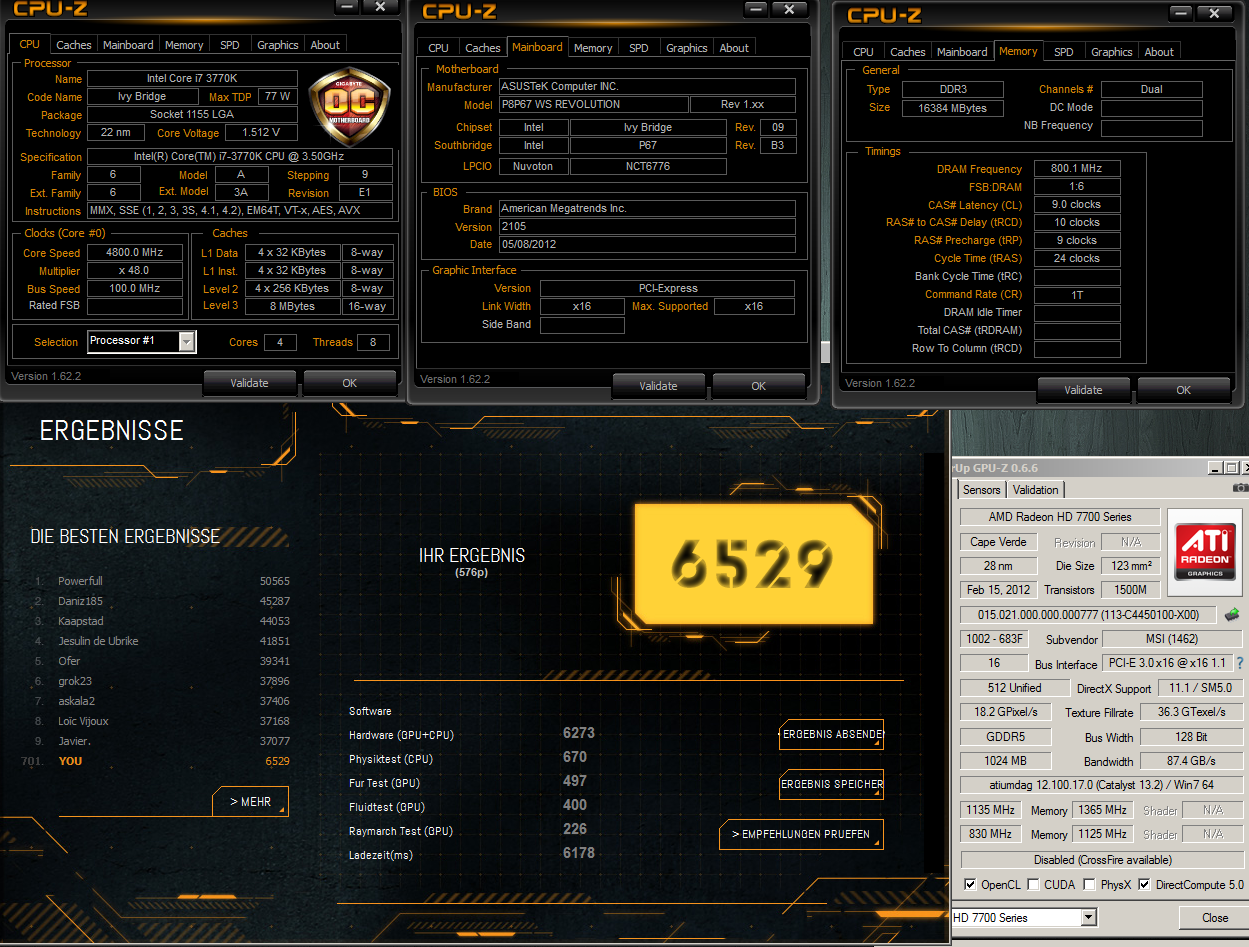Open the HD 7700 Series GPU dropdown
Image resolution: width=1249 pixels, height=947 pixels.
pos(1088,917)
